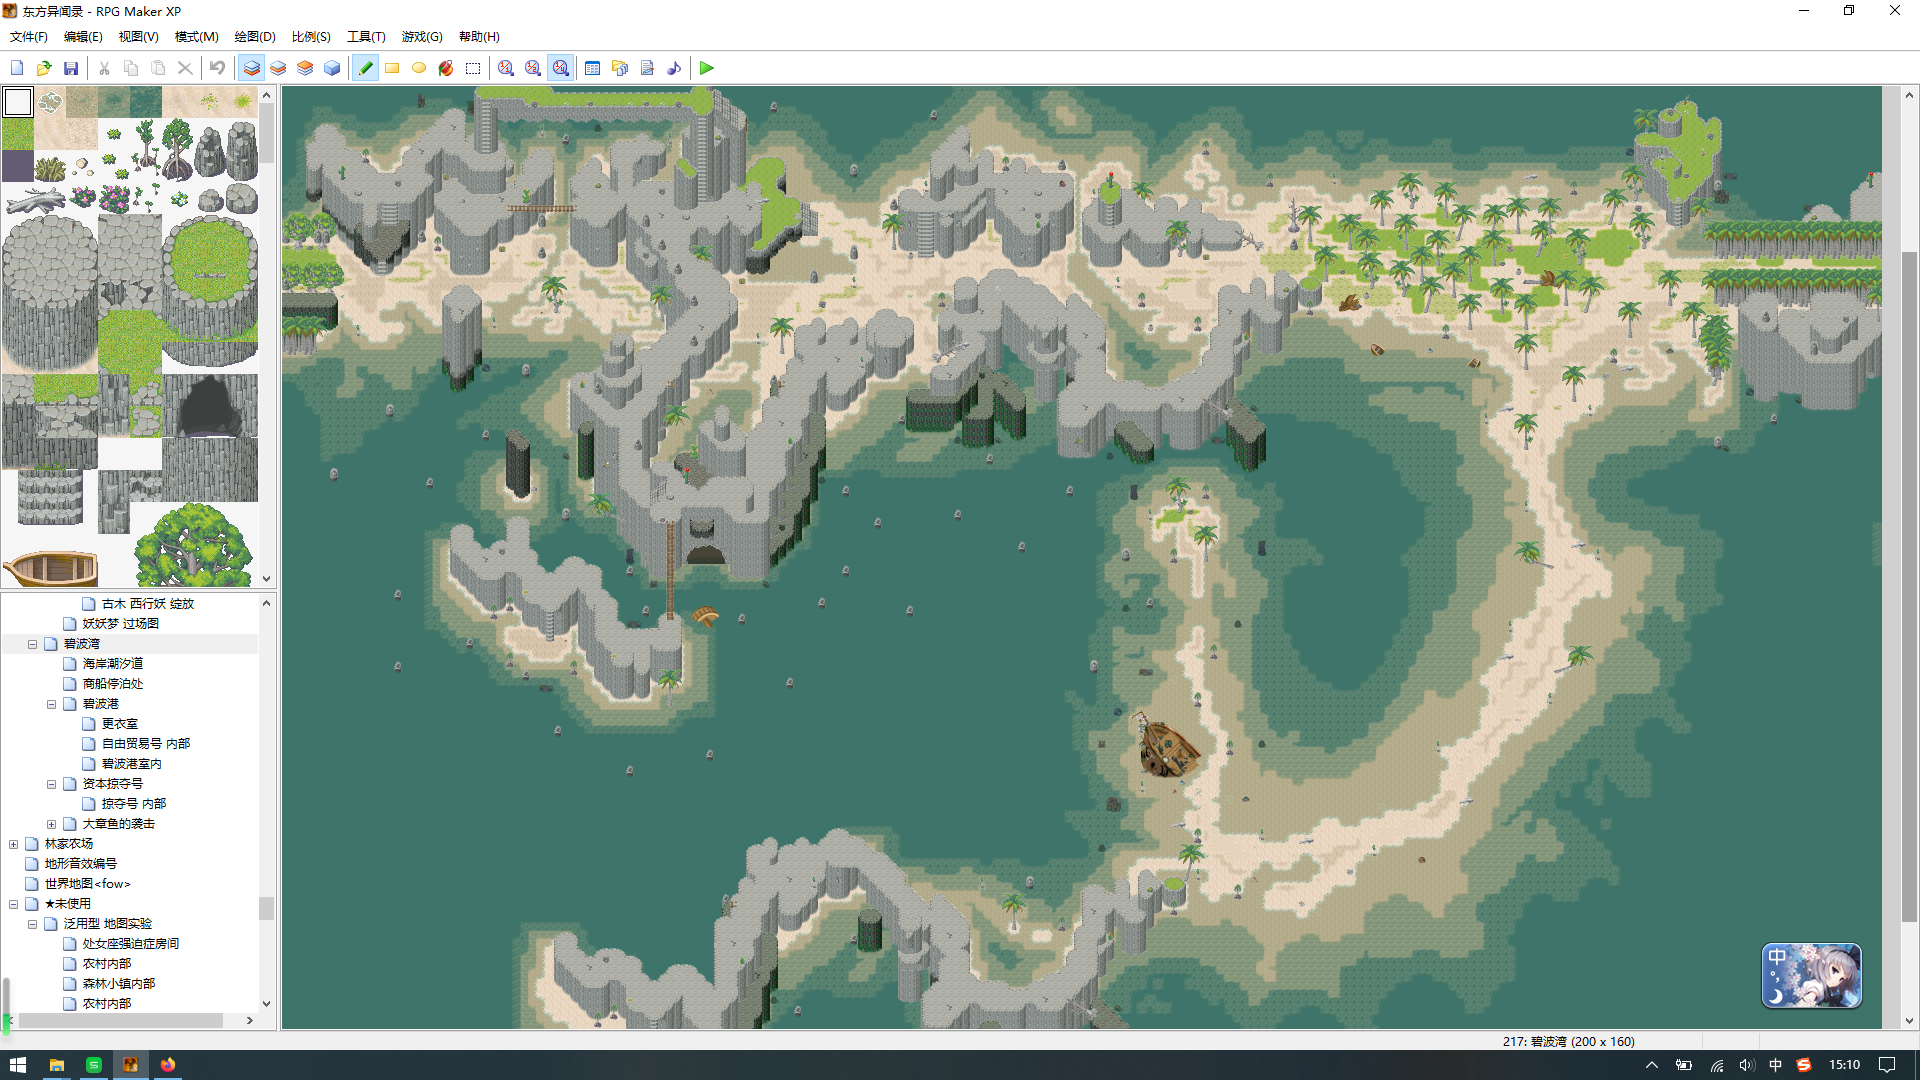Select the rectangle drawing tool
This screenshot has width=1920, height=1080.
(x=392, y=68)
